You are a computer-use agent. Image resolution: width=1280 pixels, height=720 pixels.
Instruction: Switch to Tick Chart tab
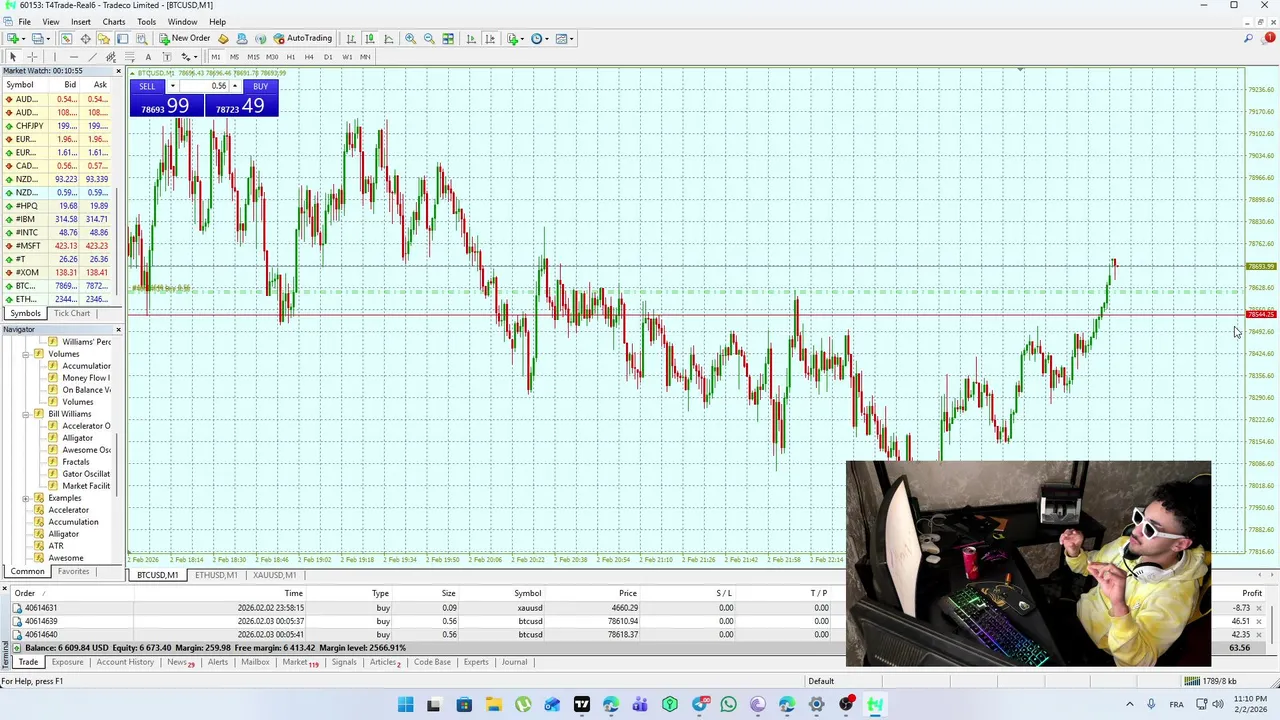click(71, 313)
